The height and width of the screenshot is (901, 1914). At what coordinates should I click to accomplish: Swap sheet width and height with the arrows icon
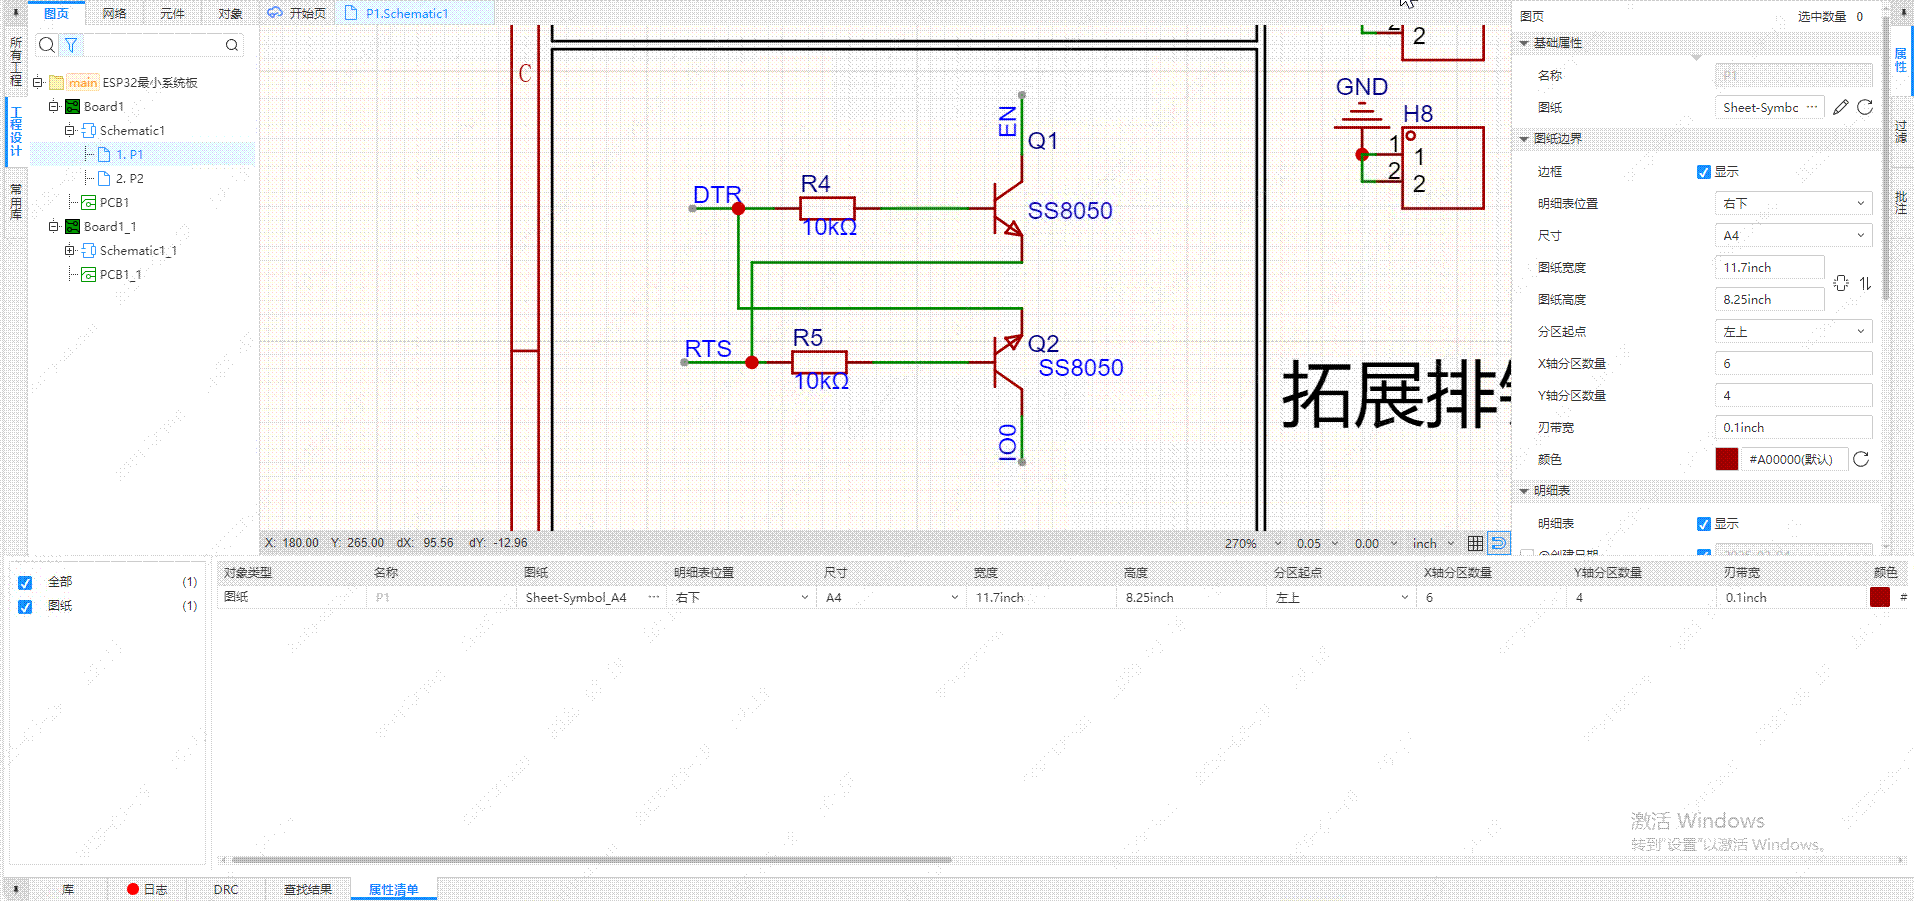[1865, 284]
